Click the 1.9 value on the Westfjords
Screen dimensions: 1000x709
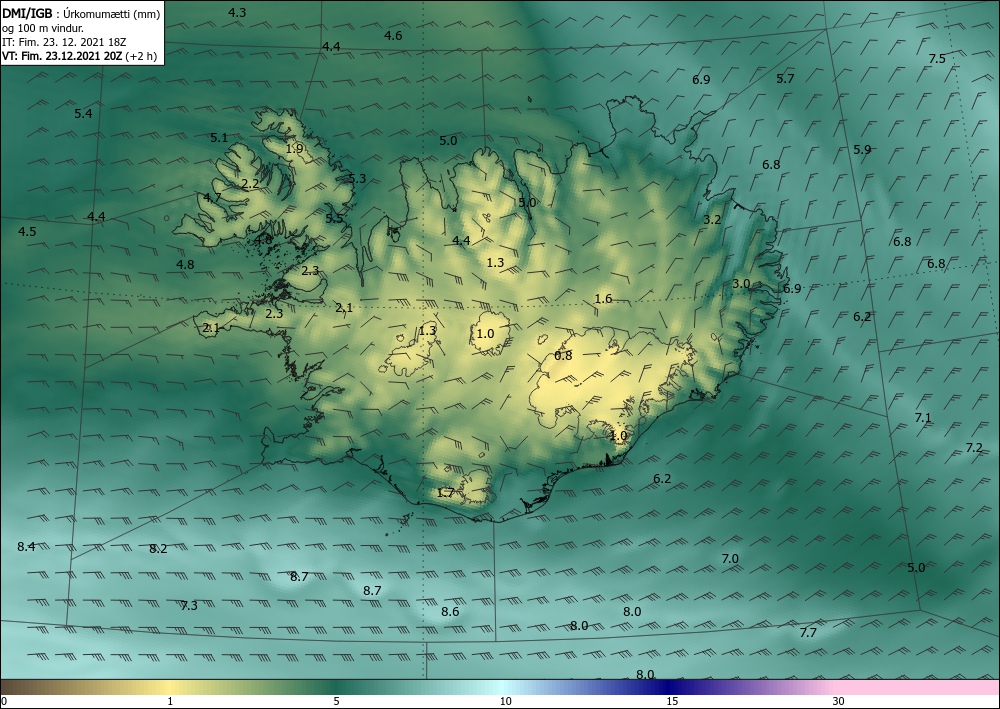295,149
